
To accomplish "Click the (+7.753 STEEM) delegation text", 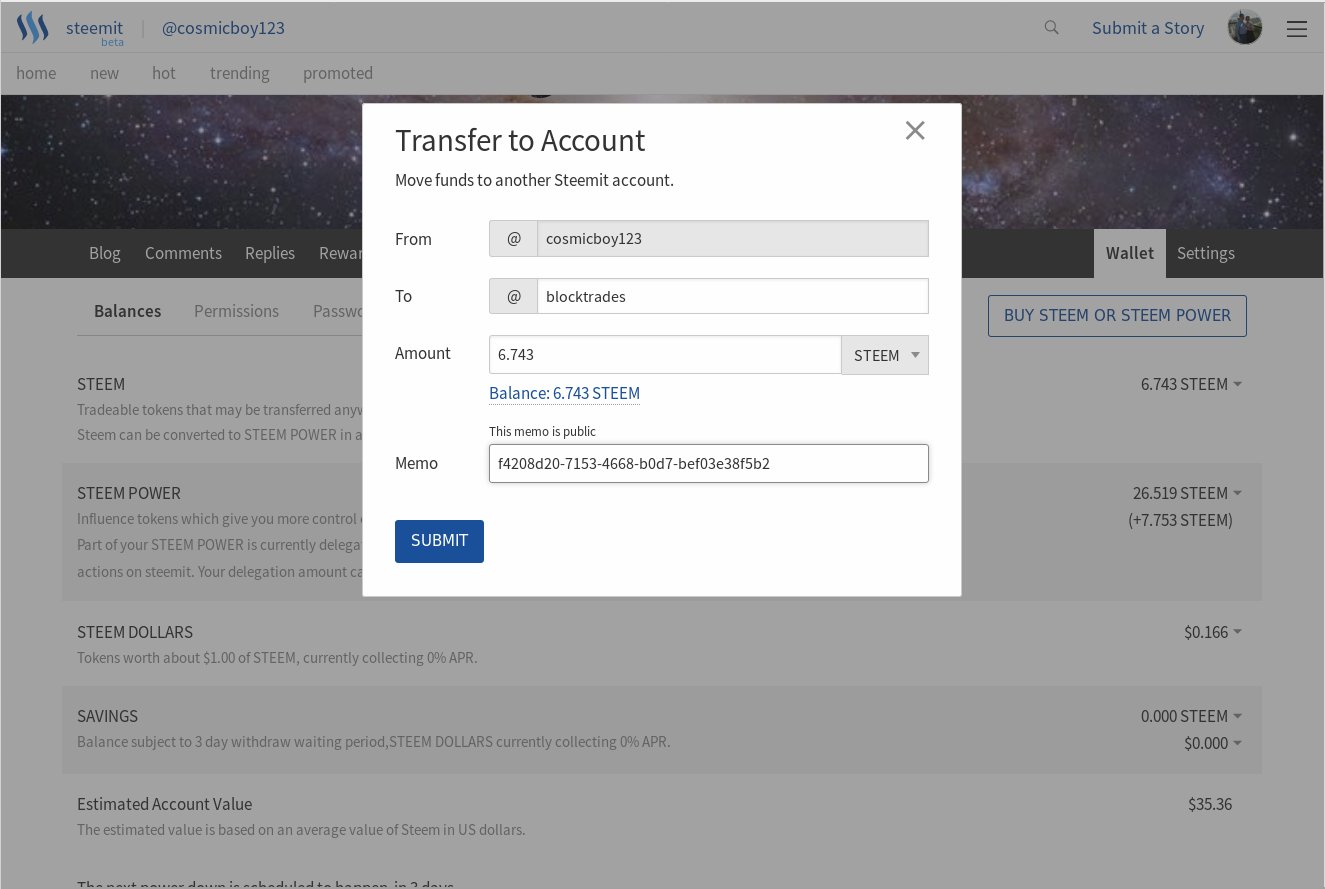I will tap(1180, 520).
